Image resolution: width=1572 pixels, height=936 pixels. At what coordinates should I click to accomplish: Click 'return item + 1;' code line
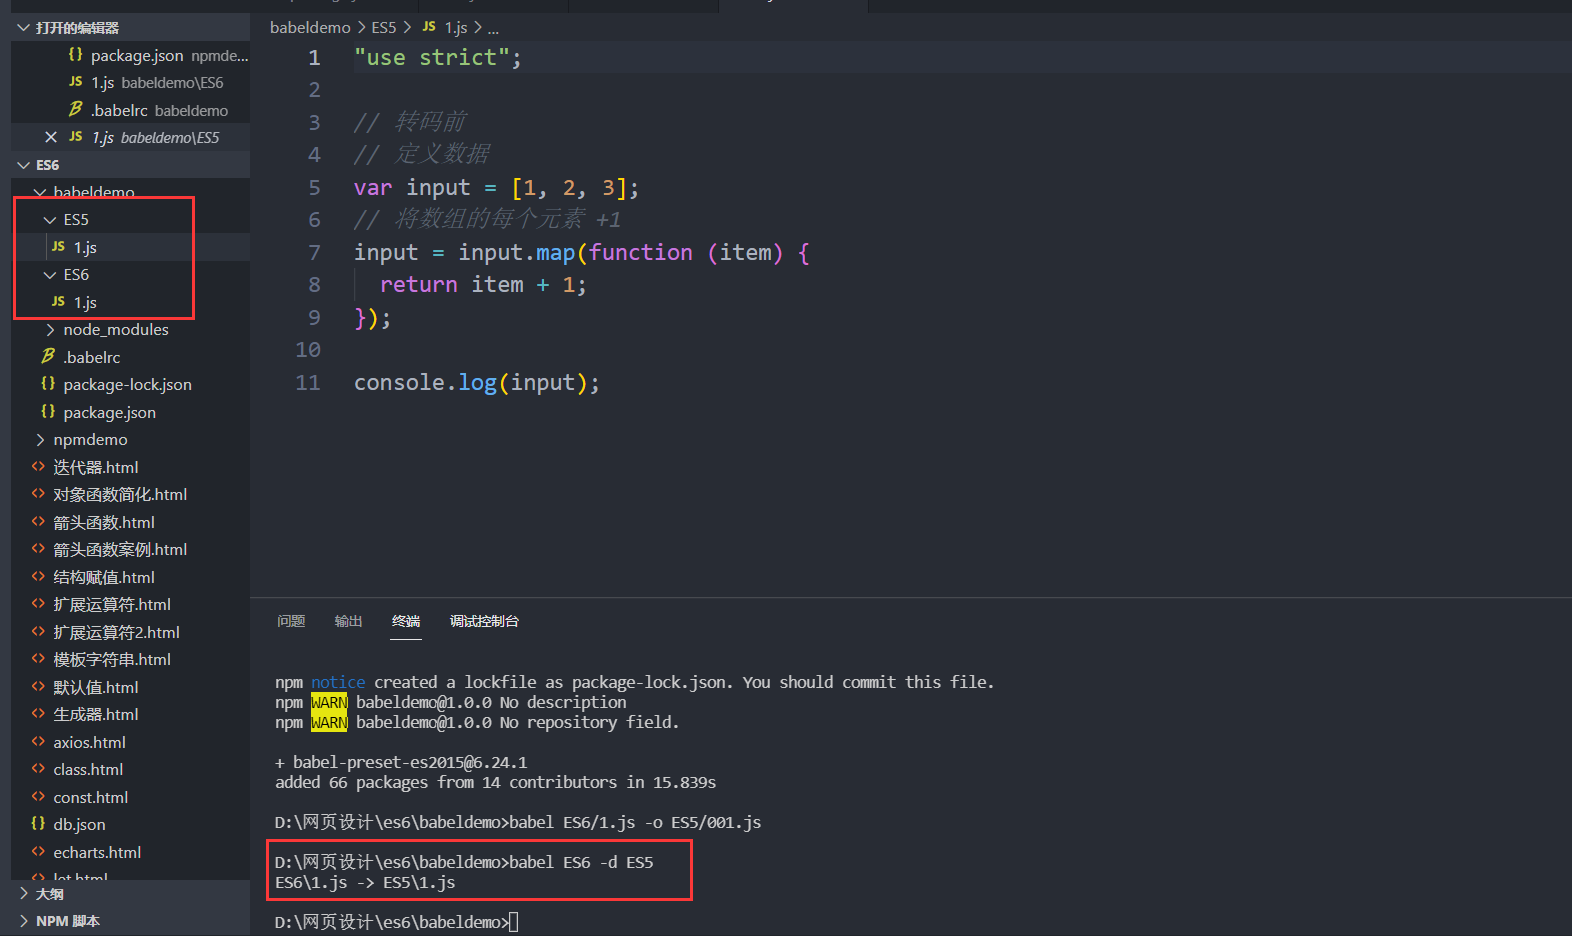click(x=483, y=285)
